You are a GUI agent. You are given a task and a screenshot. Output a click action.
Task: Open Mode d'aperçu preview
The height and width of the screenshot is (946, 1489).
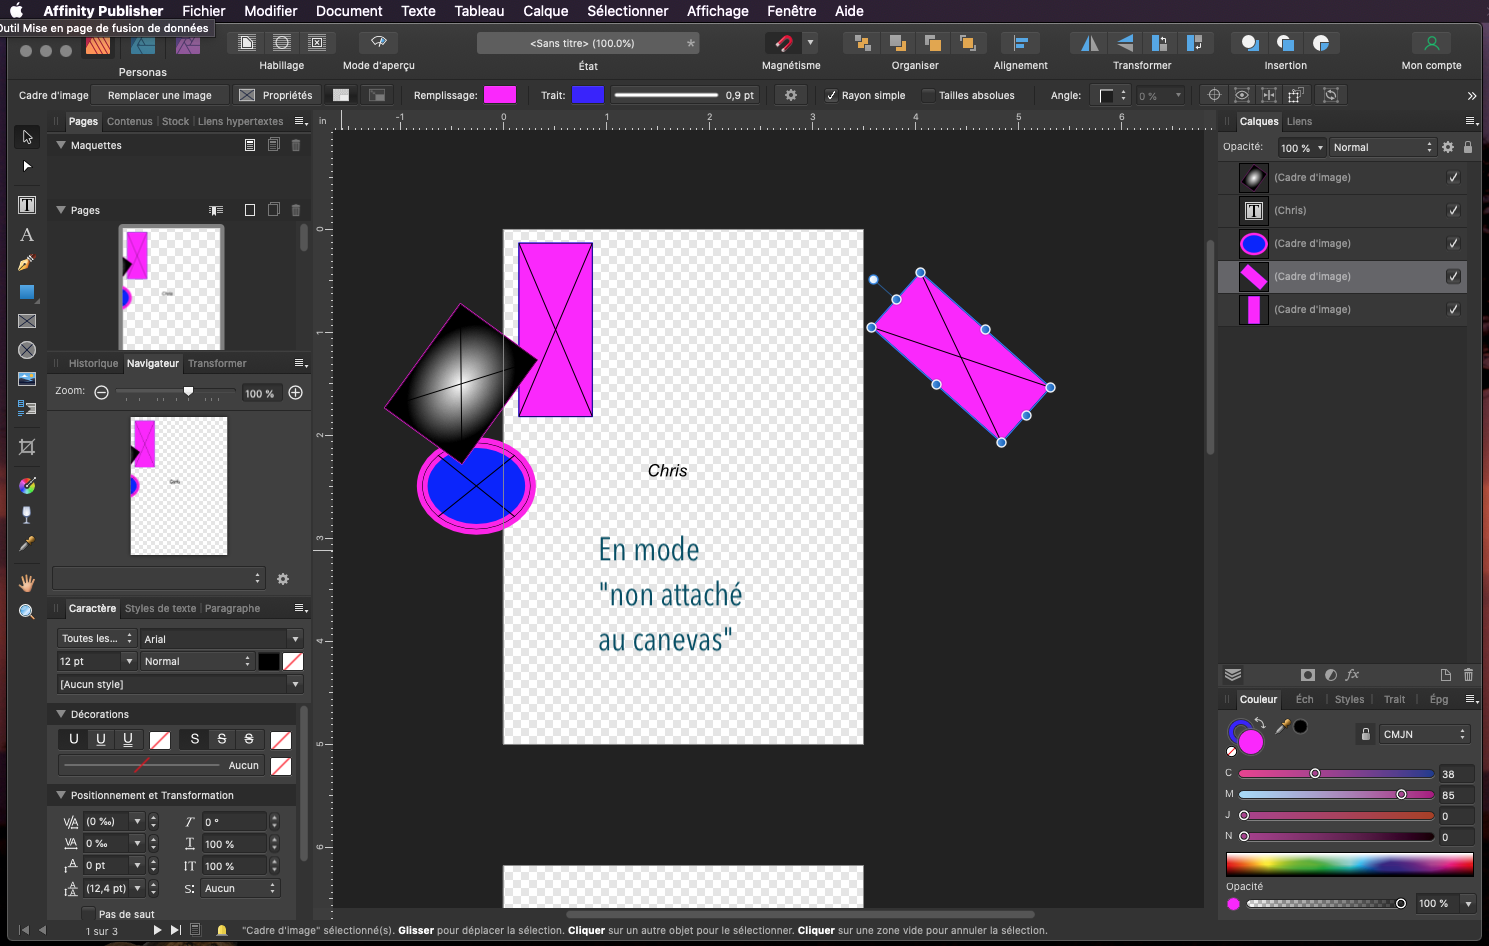tap(378, 43)
